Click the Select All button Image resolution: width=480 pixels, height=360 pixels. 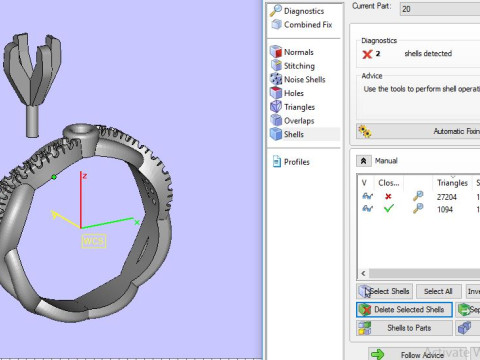coord(438,291)
